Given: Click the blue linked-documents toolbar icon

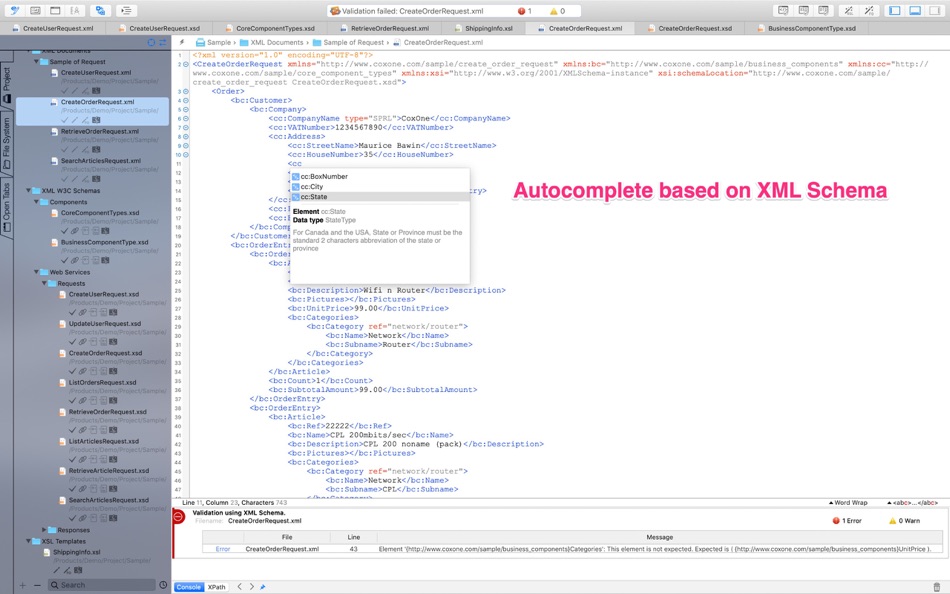Looking at the screenshot, I should (x=100, y=10).
